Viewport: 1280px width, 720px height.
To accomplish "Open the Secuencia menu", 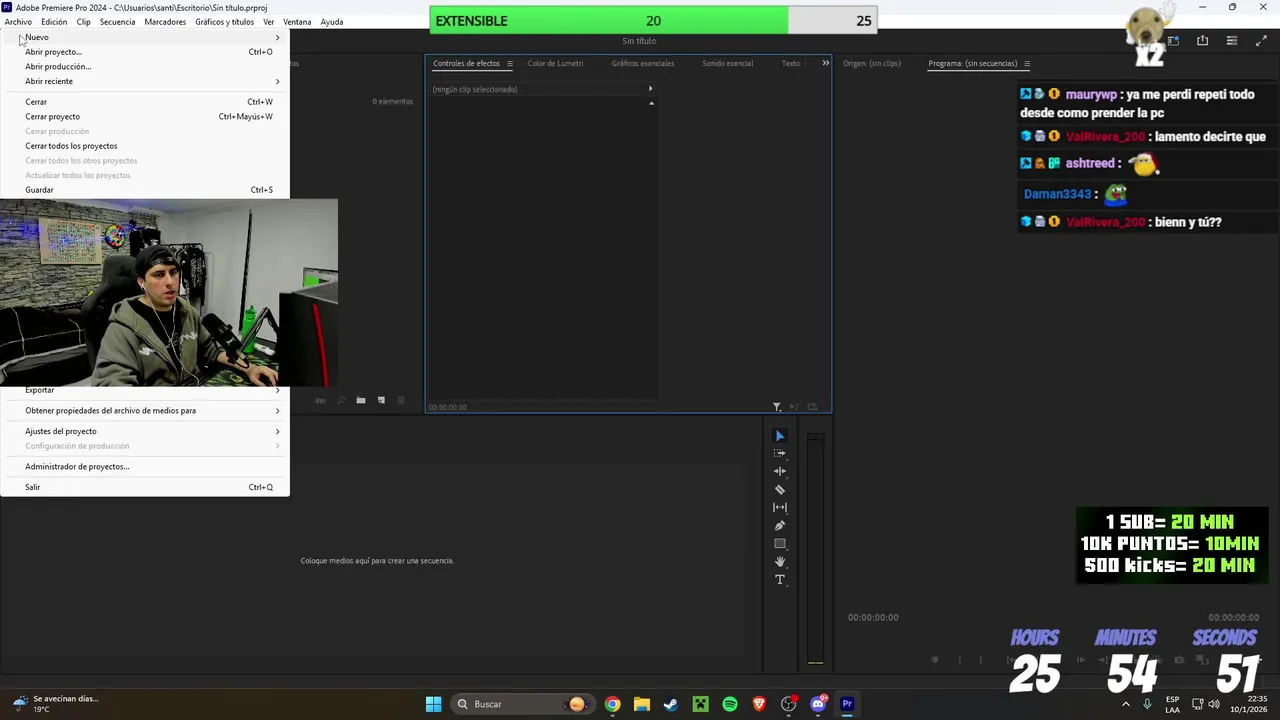I will [x=117, y=22].
